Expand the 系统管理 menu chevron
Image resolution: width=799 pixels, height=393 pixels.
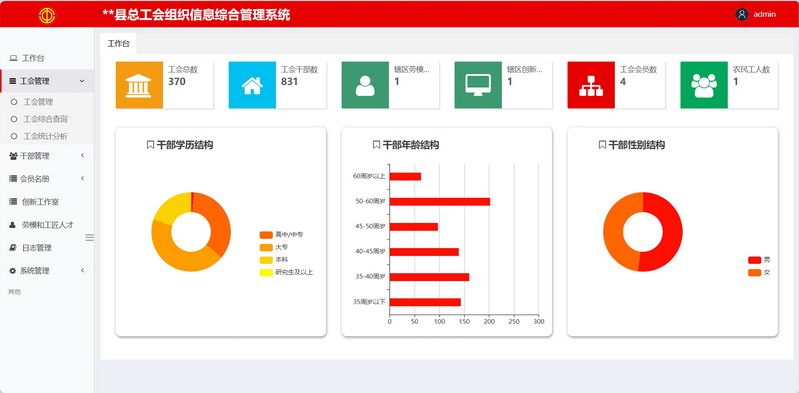[82, 270]
